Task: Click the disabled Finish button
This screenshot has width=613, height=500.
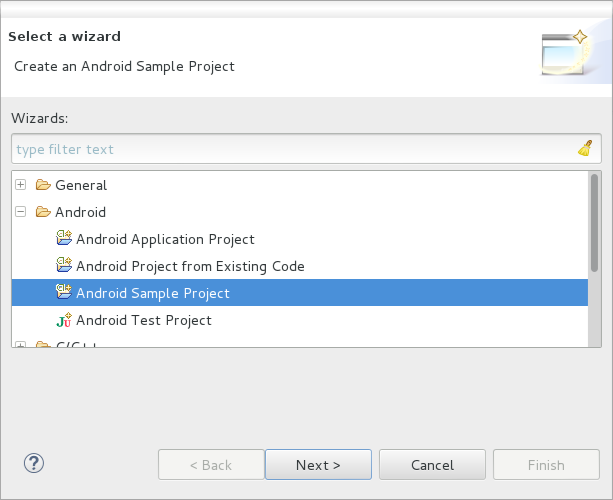Action: tap(546, 465)
